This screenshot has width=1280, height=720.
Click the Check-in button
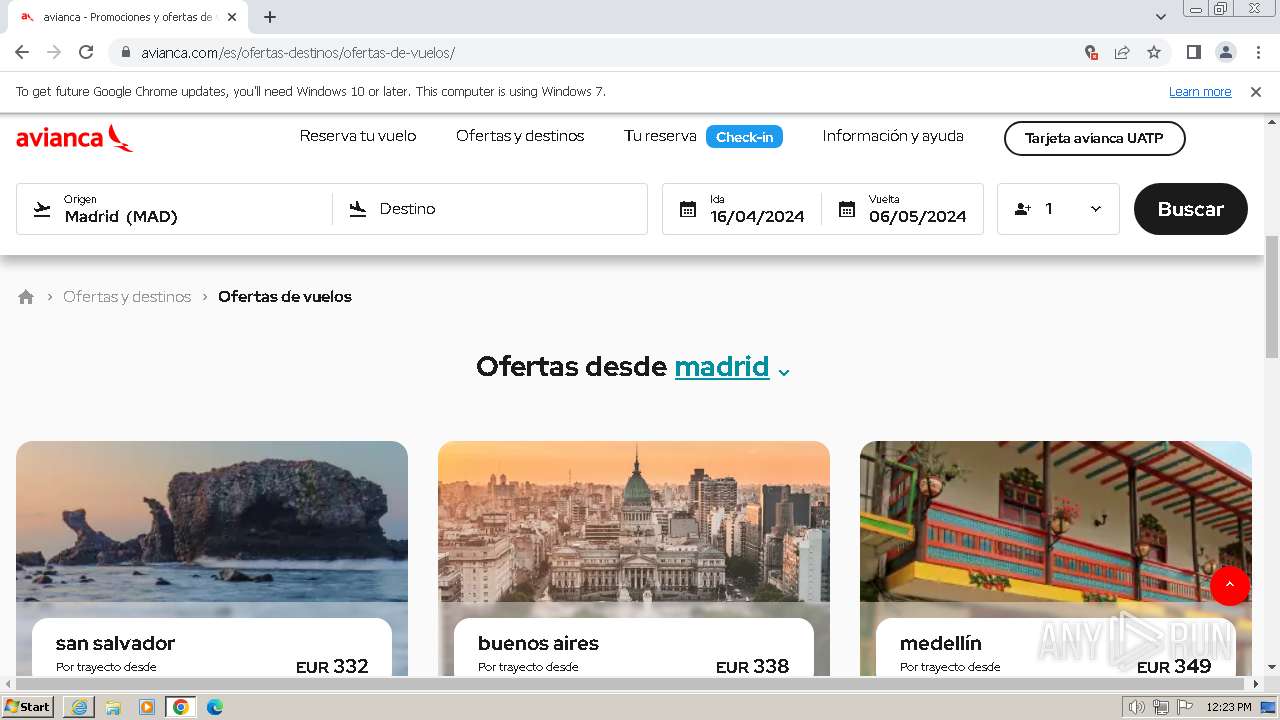pos(744,137)
